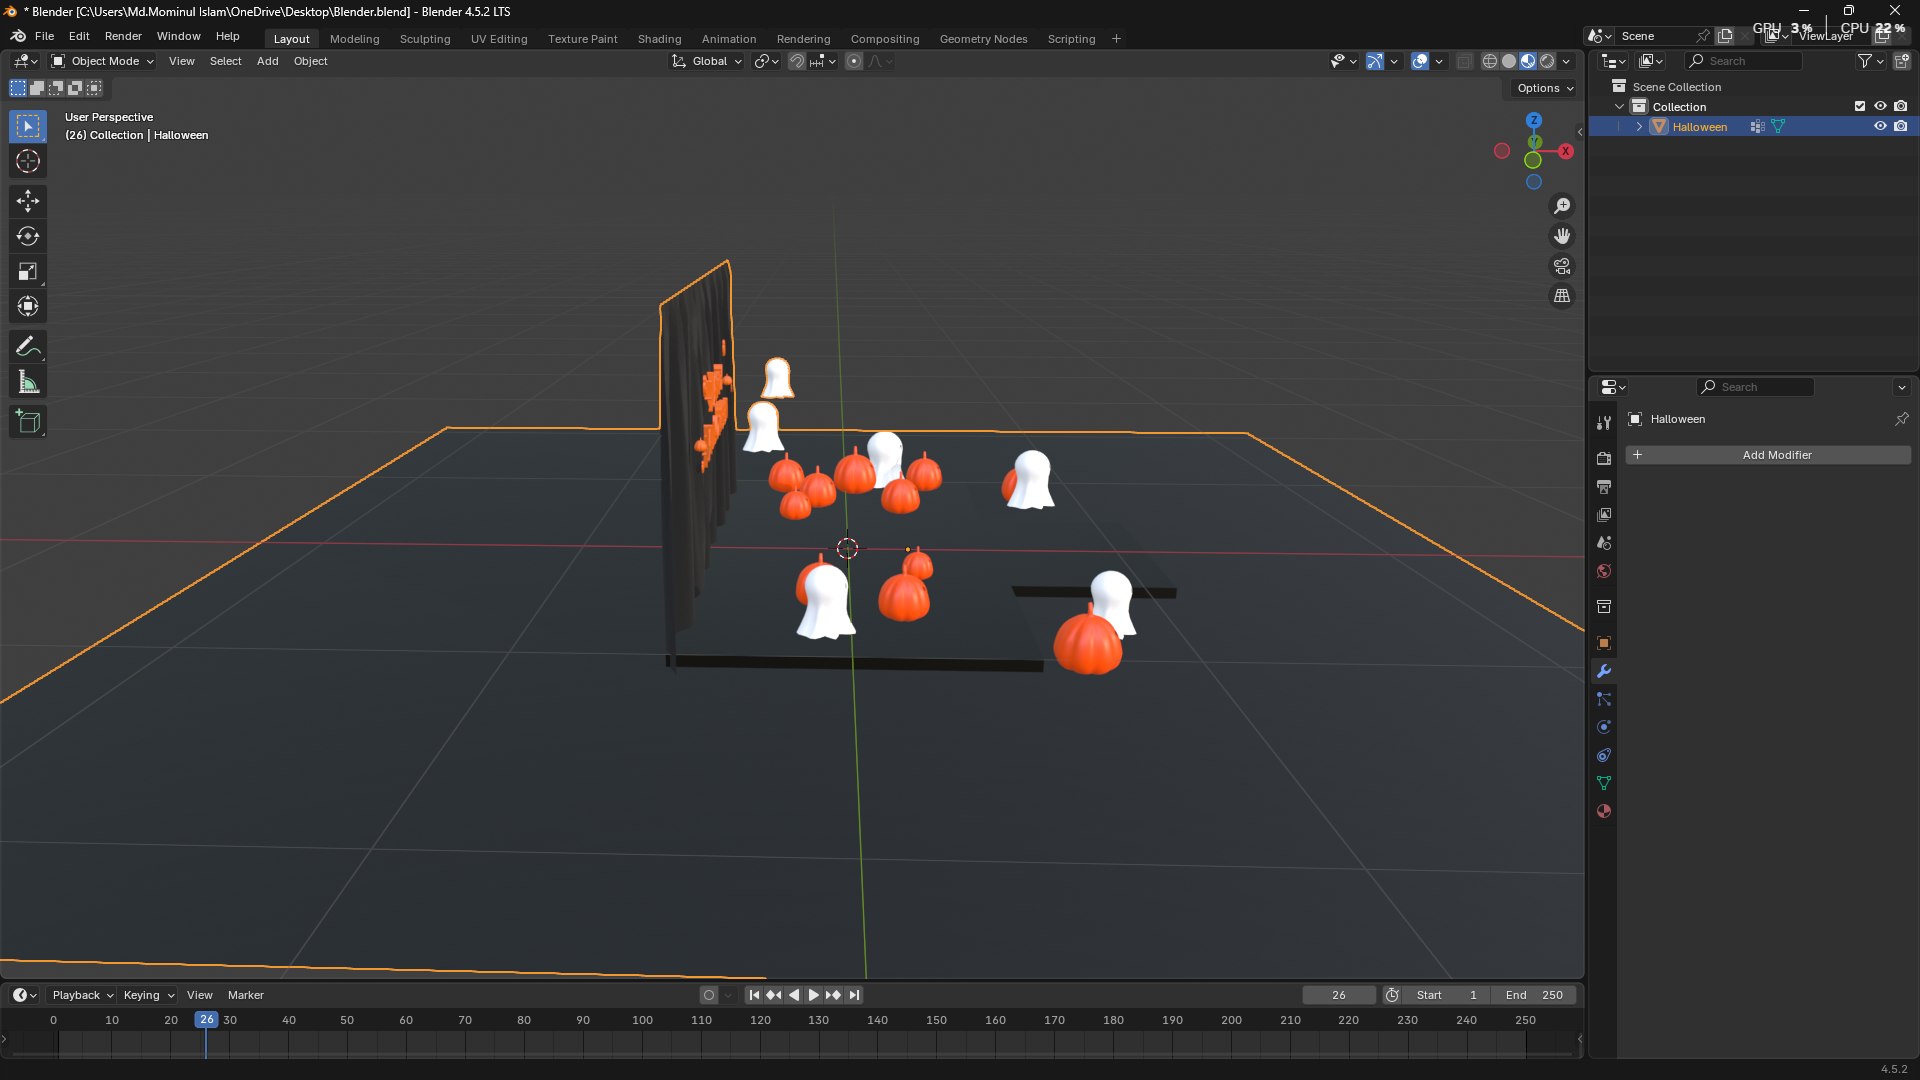Toggle X-ray mode
The image size is (1920, 1080).
[1464, 61]
